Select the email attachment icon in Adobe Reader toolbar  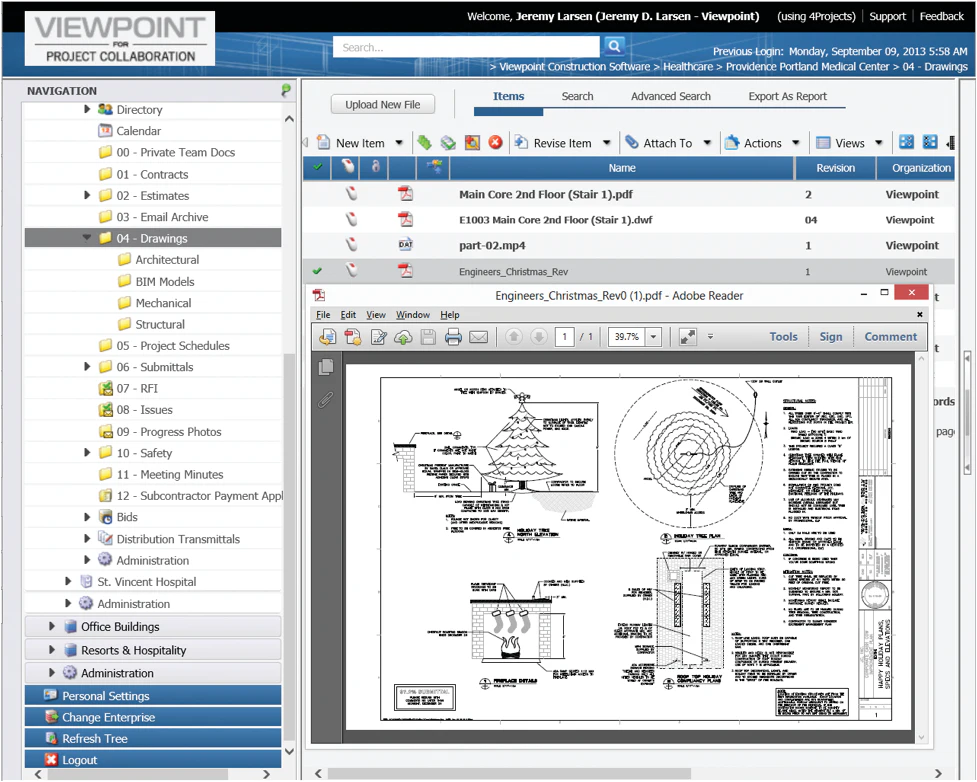(x=476, y=337)
